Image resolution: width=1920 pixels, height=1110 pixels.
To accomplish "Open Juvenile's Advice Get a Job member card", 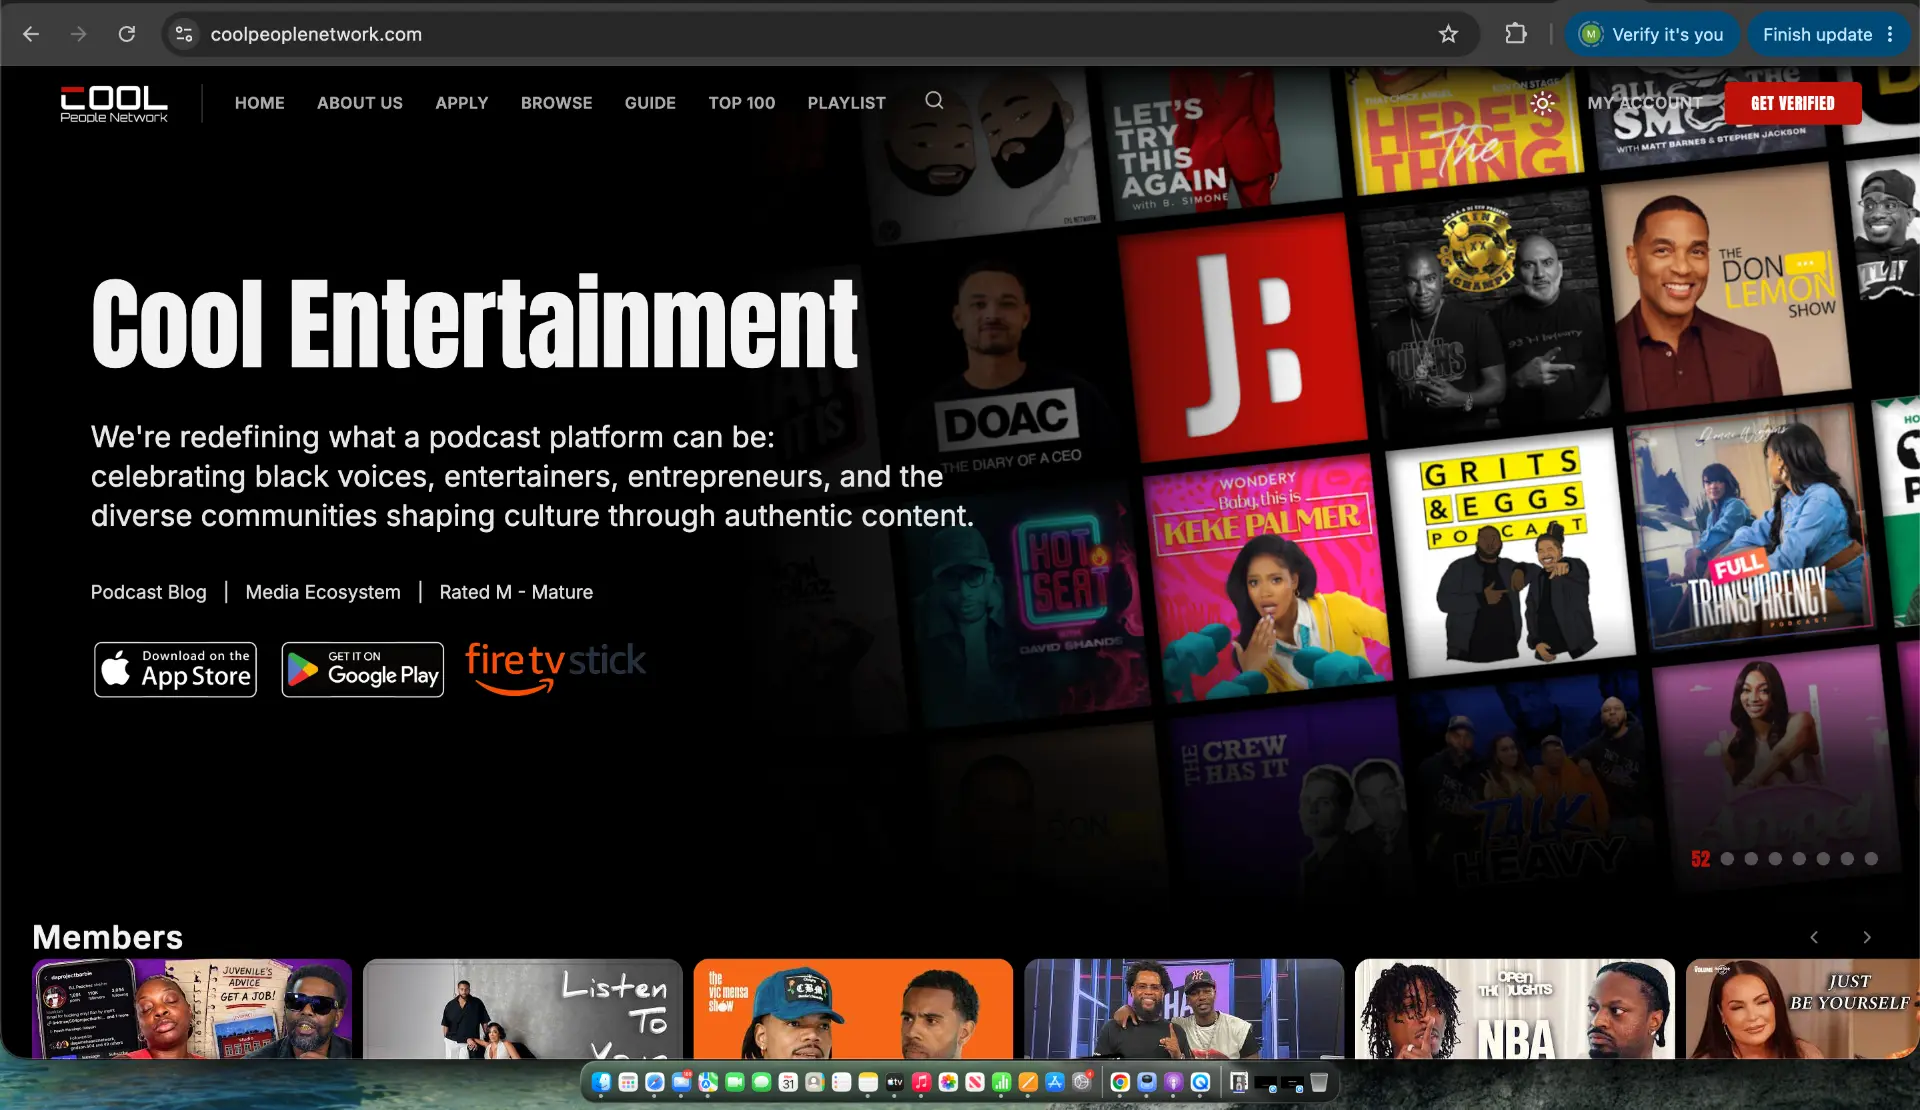I will click(192, 1009).
